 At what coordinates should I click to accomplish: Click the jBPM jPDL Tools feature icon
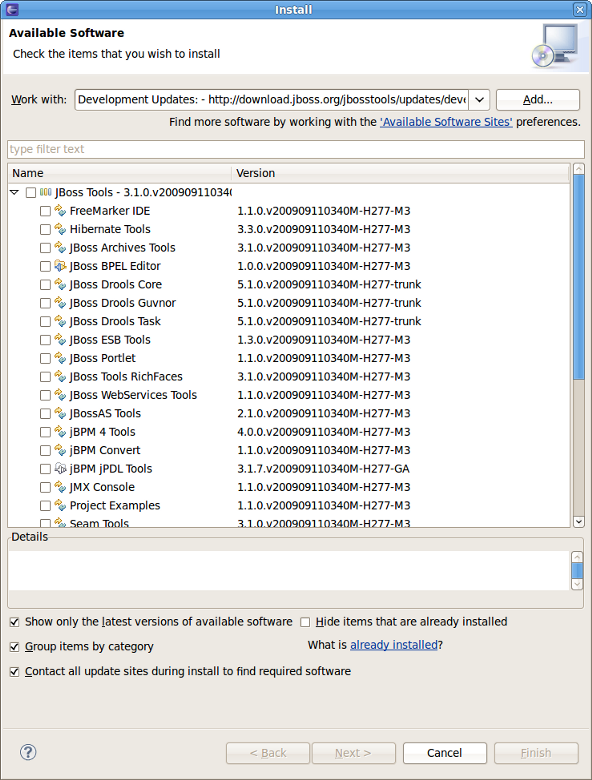point(60,468)
